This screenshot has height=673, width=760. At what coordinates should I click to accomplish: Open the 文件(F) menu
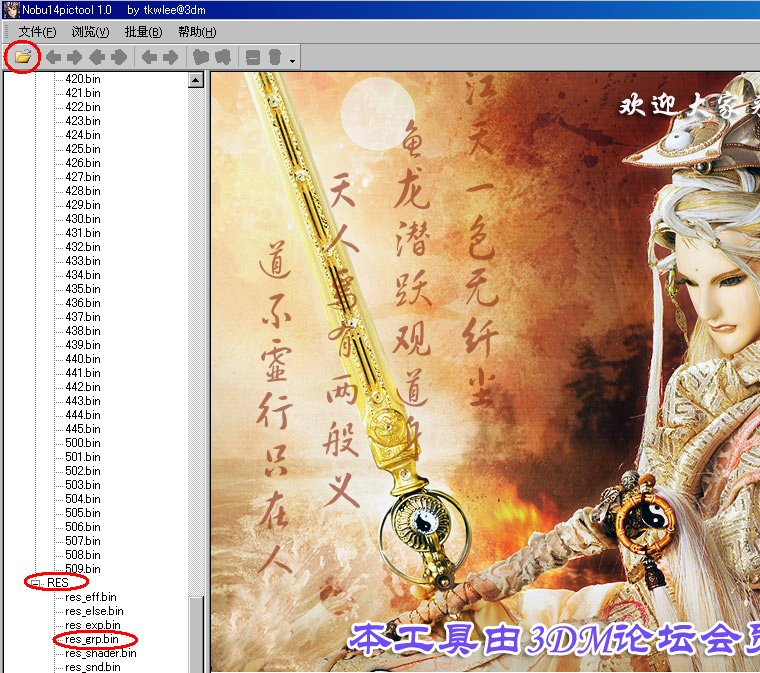pyautogui.click(x=37, y=32)
